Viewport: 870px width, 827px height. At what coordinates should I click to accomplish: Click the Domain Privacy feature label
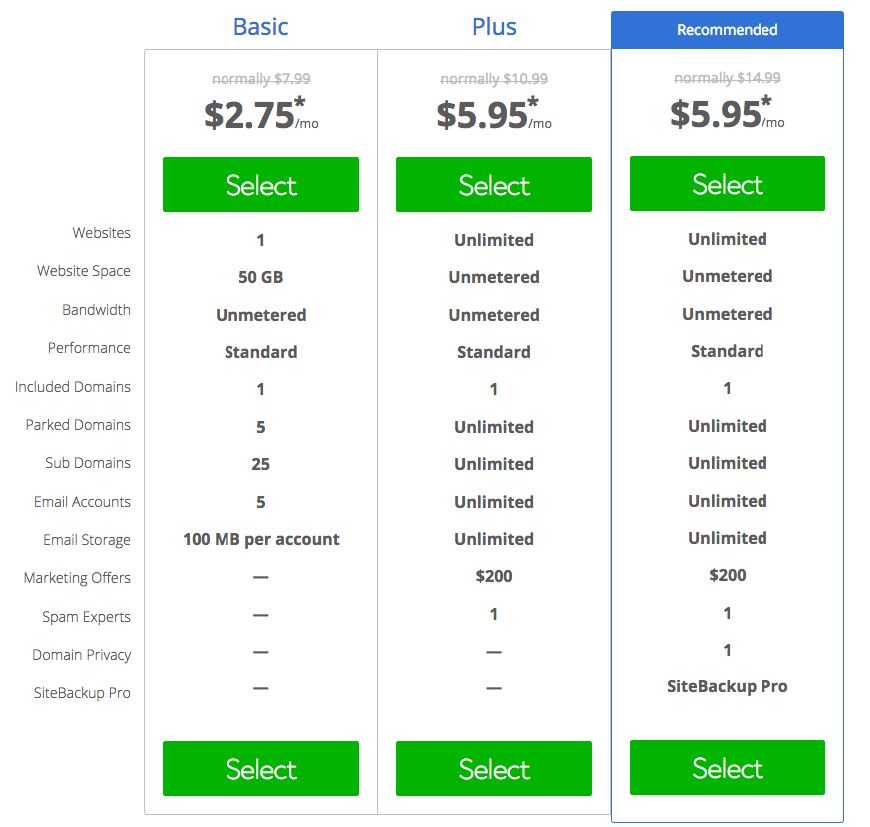tap(82, 655)
